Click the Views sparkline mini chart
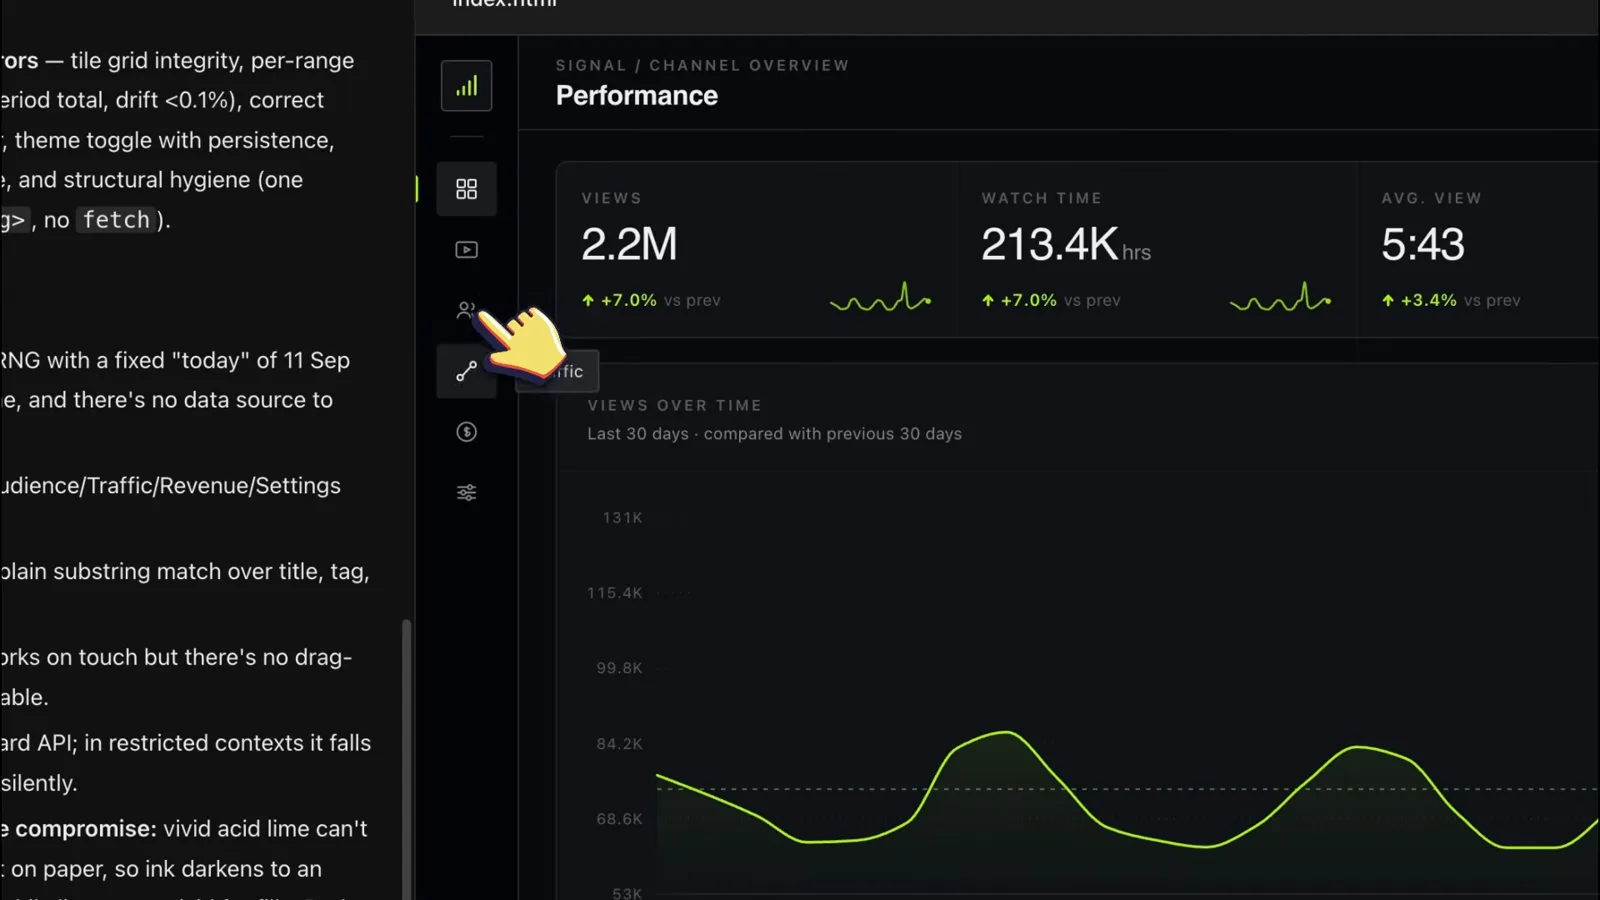The image size is (1600, 900). tap(881, 298)
